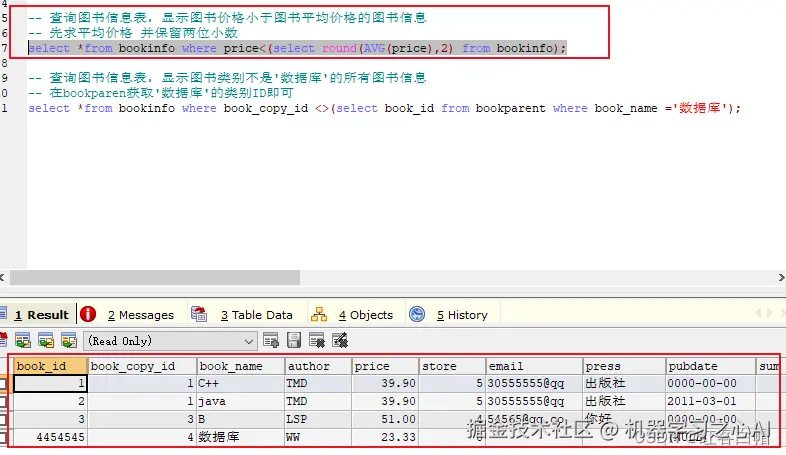786x455 pixels.
Task: Switch to the Messages tab
Action: (x=141, y=315)
